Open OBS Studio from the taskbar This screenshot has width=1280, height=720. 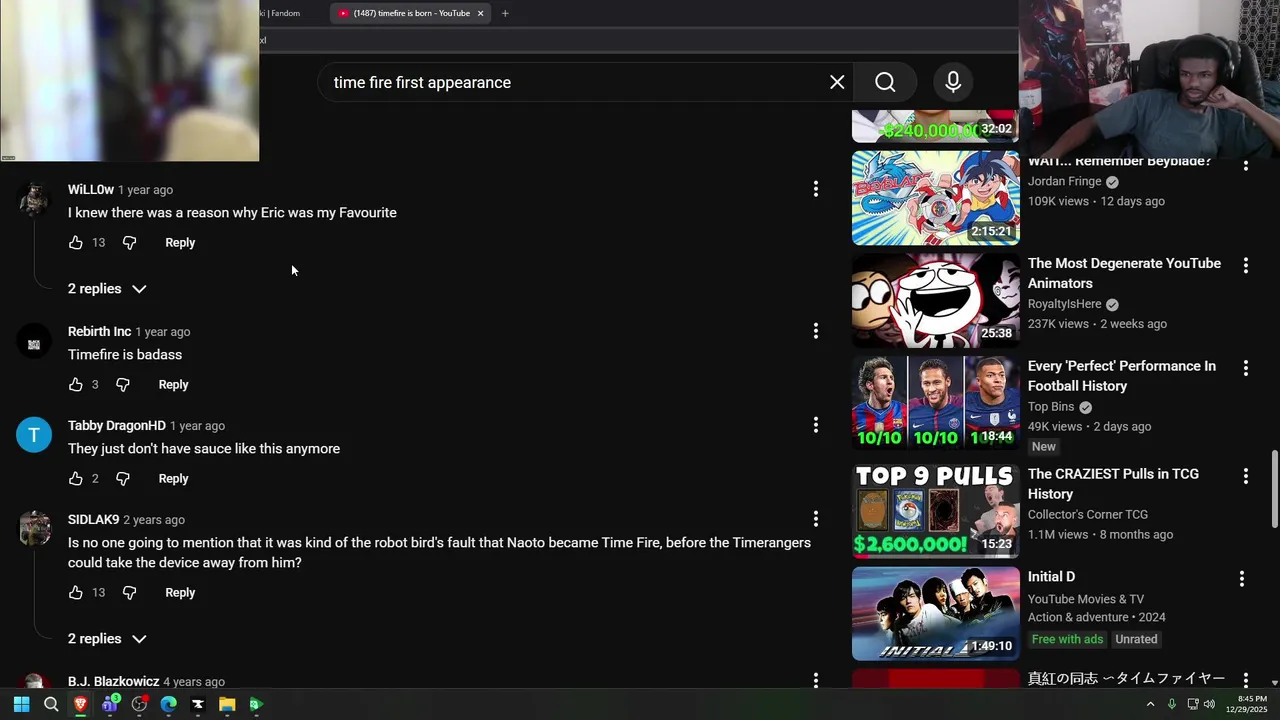pos(139,704)
